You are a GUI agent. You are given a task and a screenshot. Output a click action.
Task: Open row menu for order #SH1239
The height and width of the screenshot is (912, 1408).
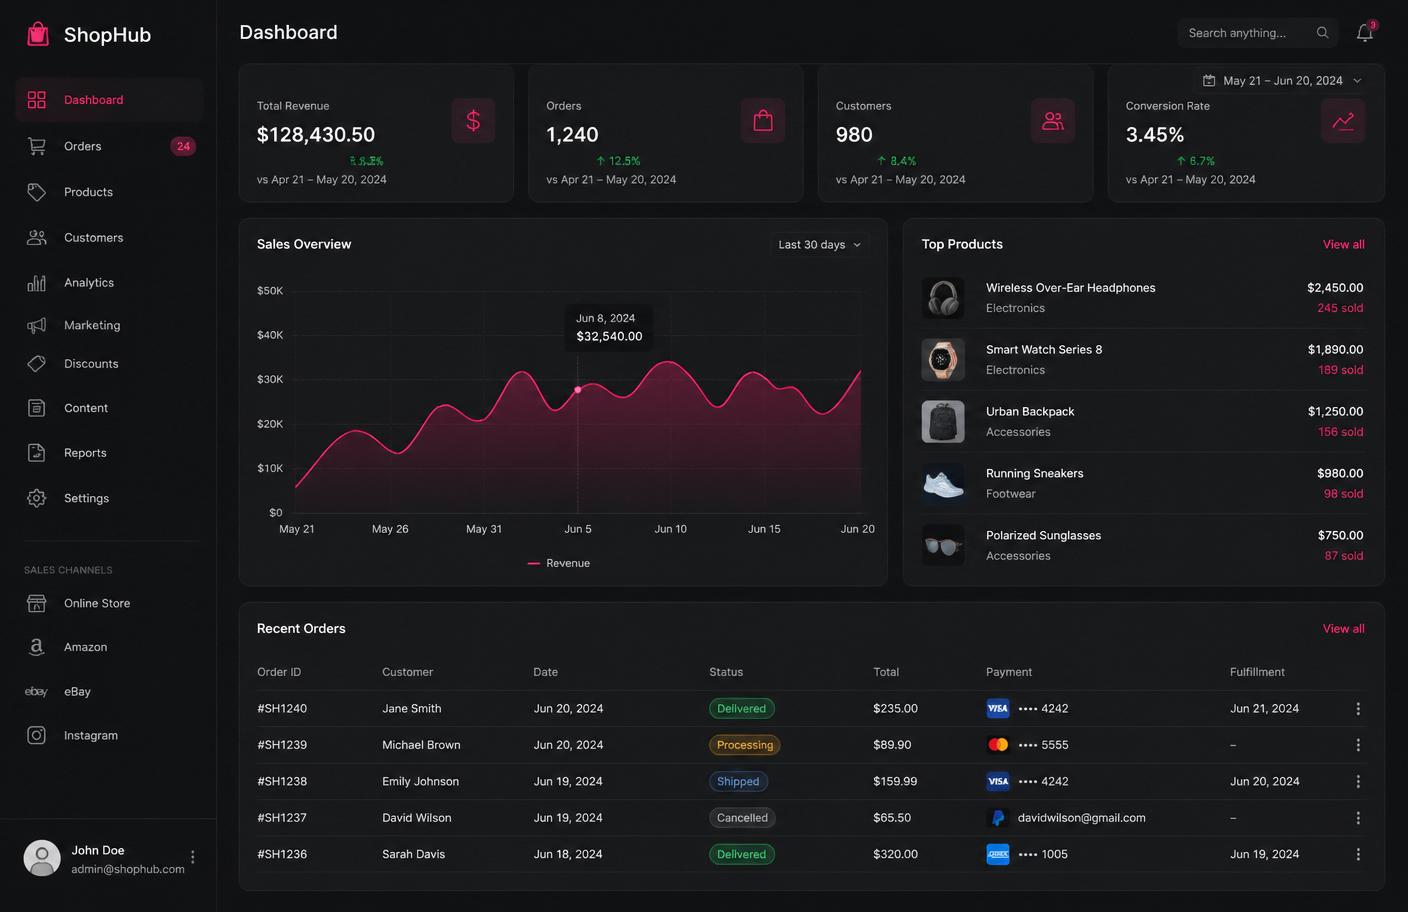1358,745
